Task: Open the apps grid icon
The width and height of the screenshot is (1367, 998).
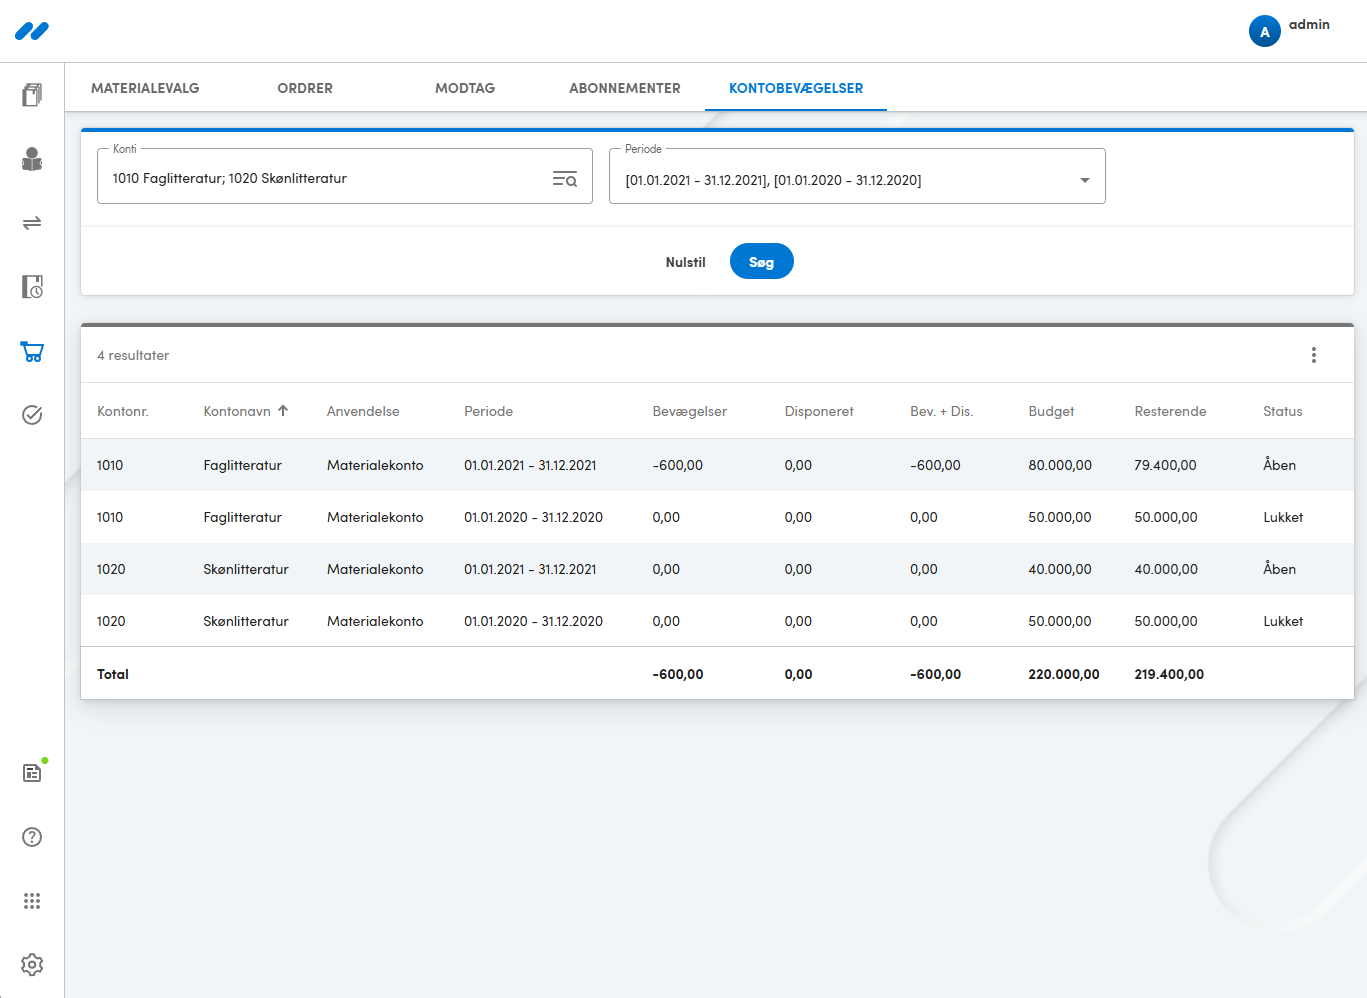Action: [x=32, y=901]
